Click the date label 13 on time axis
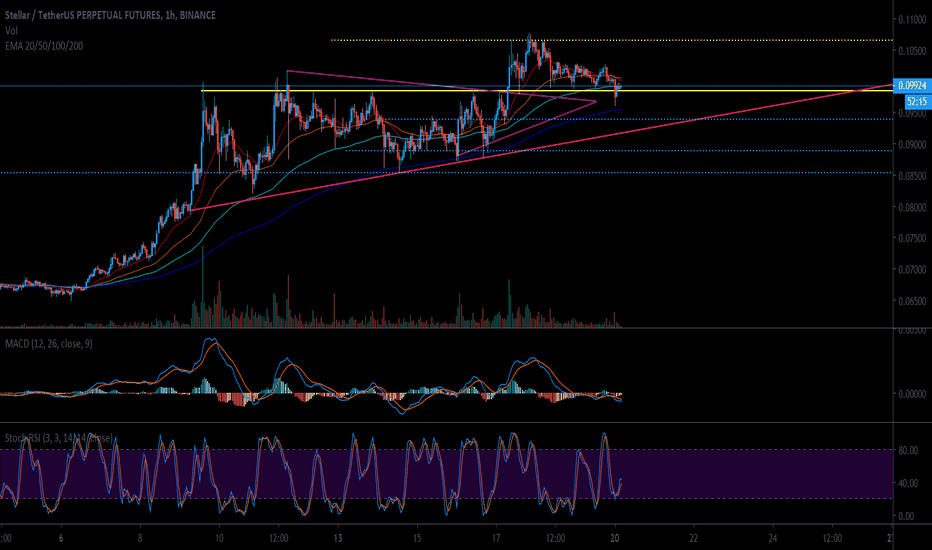 pyautogui.click(x=338, y=538)
